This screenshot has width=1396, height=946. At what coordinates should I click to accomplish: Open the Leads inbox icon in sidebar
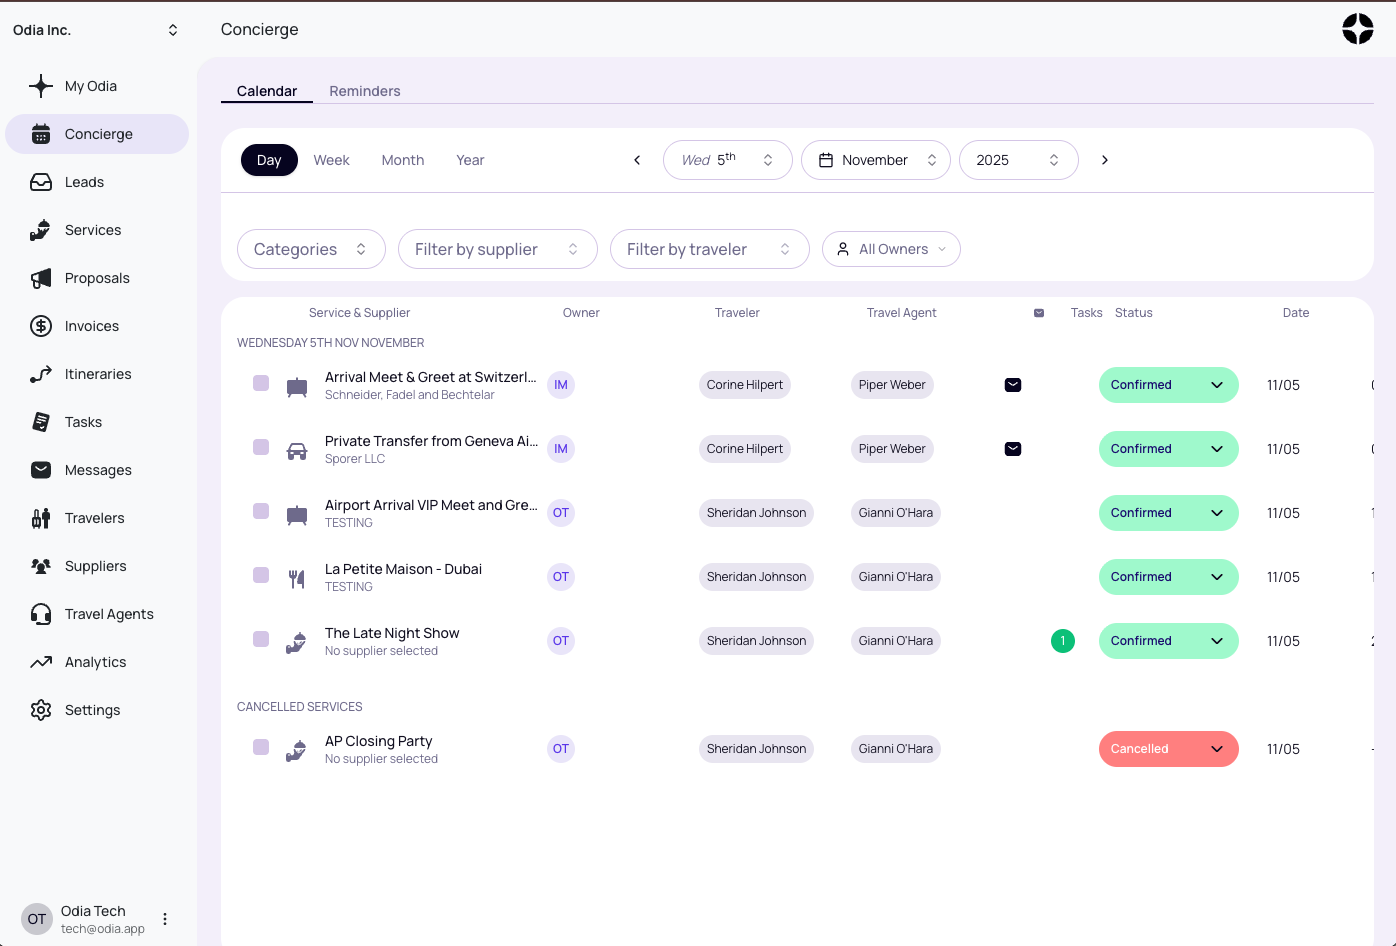pyautogui.click(x=41, y=182)
